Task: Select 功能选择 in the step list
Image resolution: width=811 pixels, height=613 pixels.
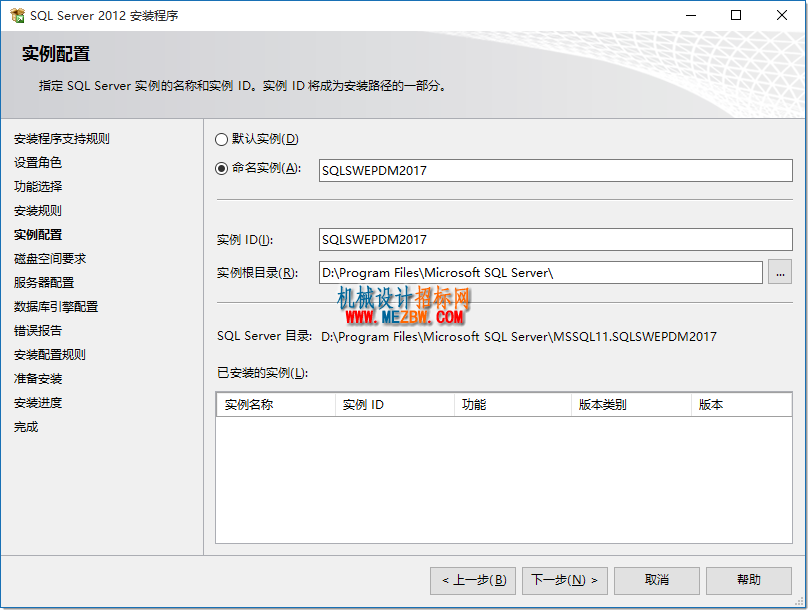Action: [x=38, y=186]
